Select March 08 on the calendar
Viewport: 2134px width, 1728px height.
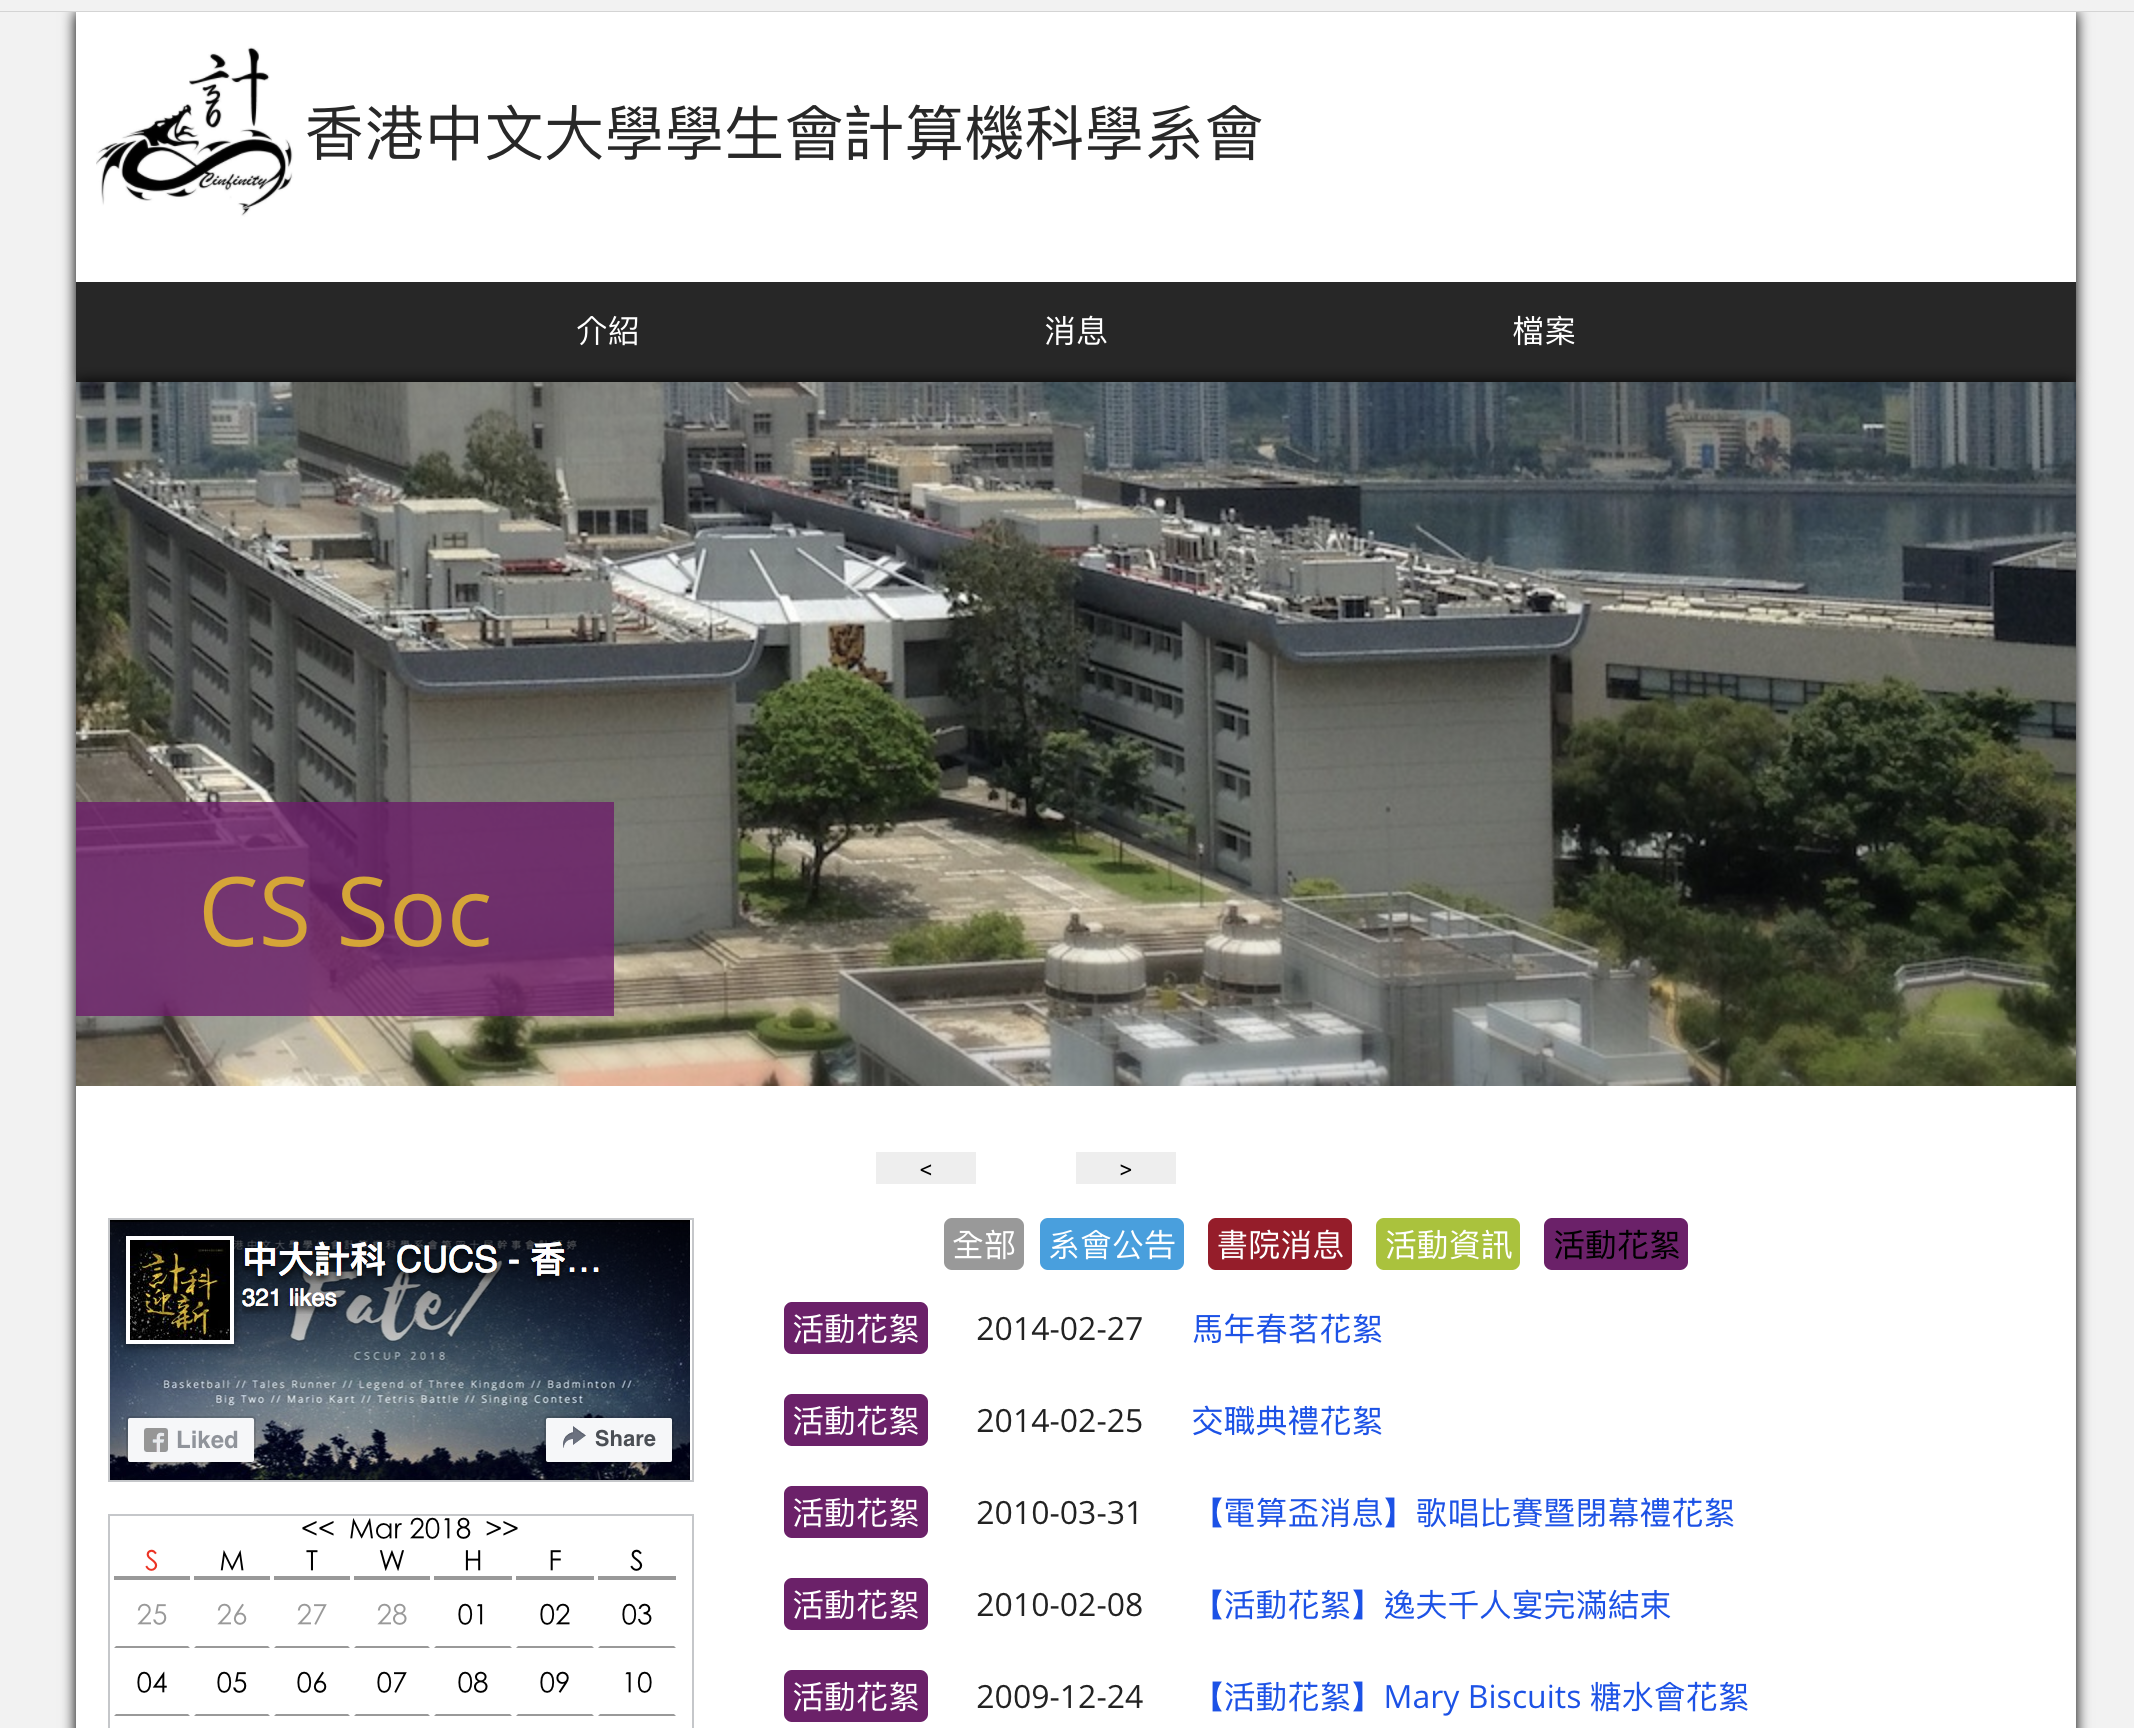[x=472, y=1683]
